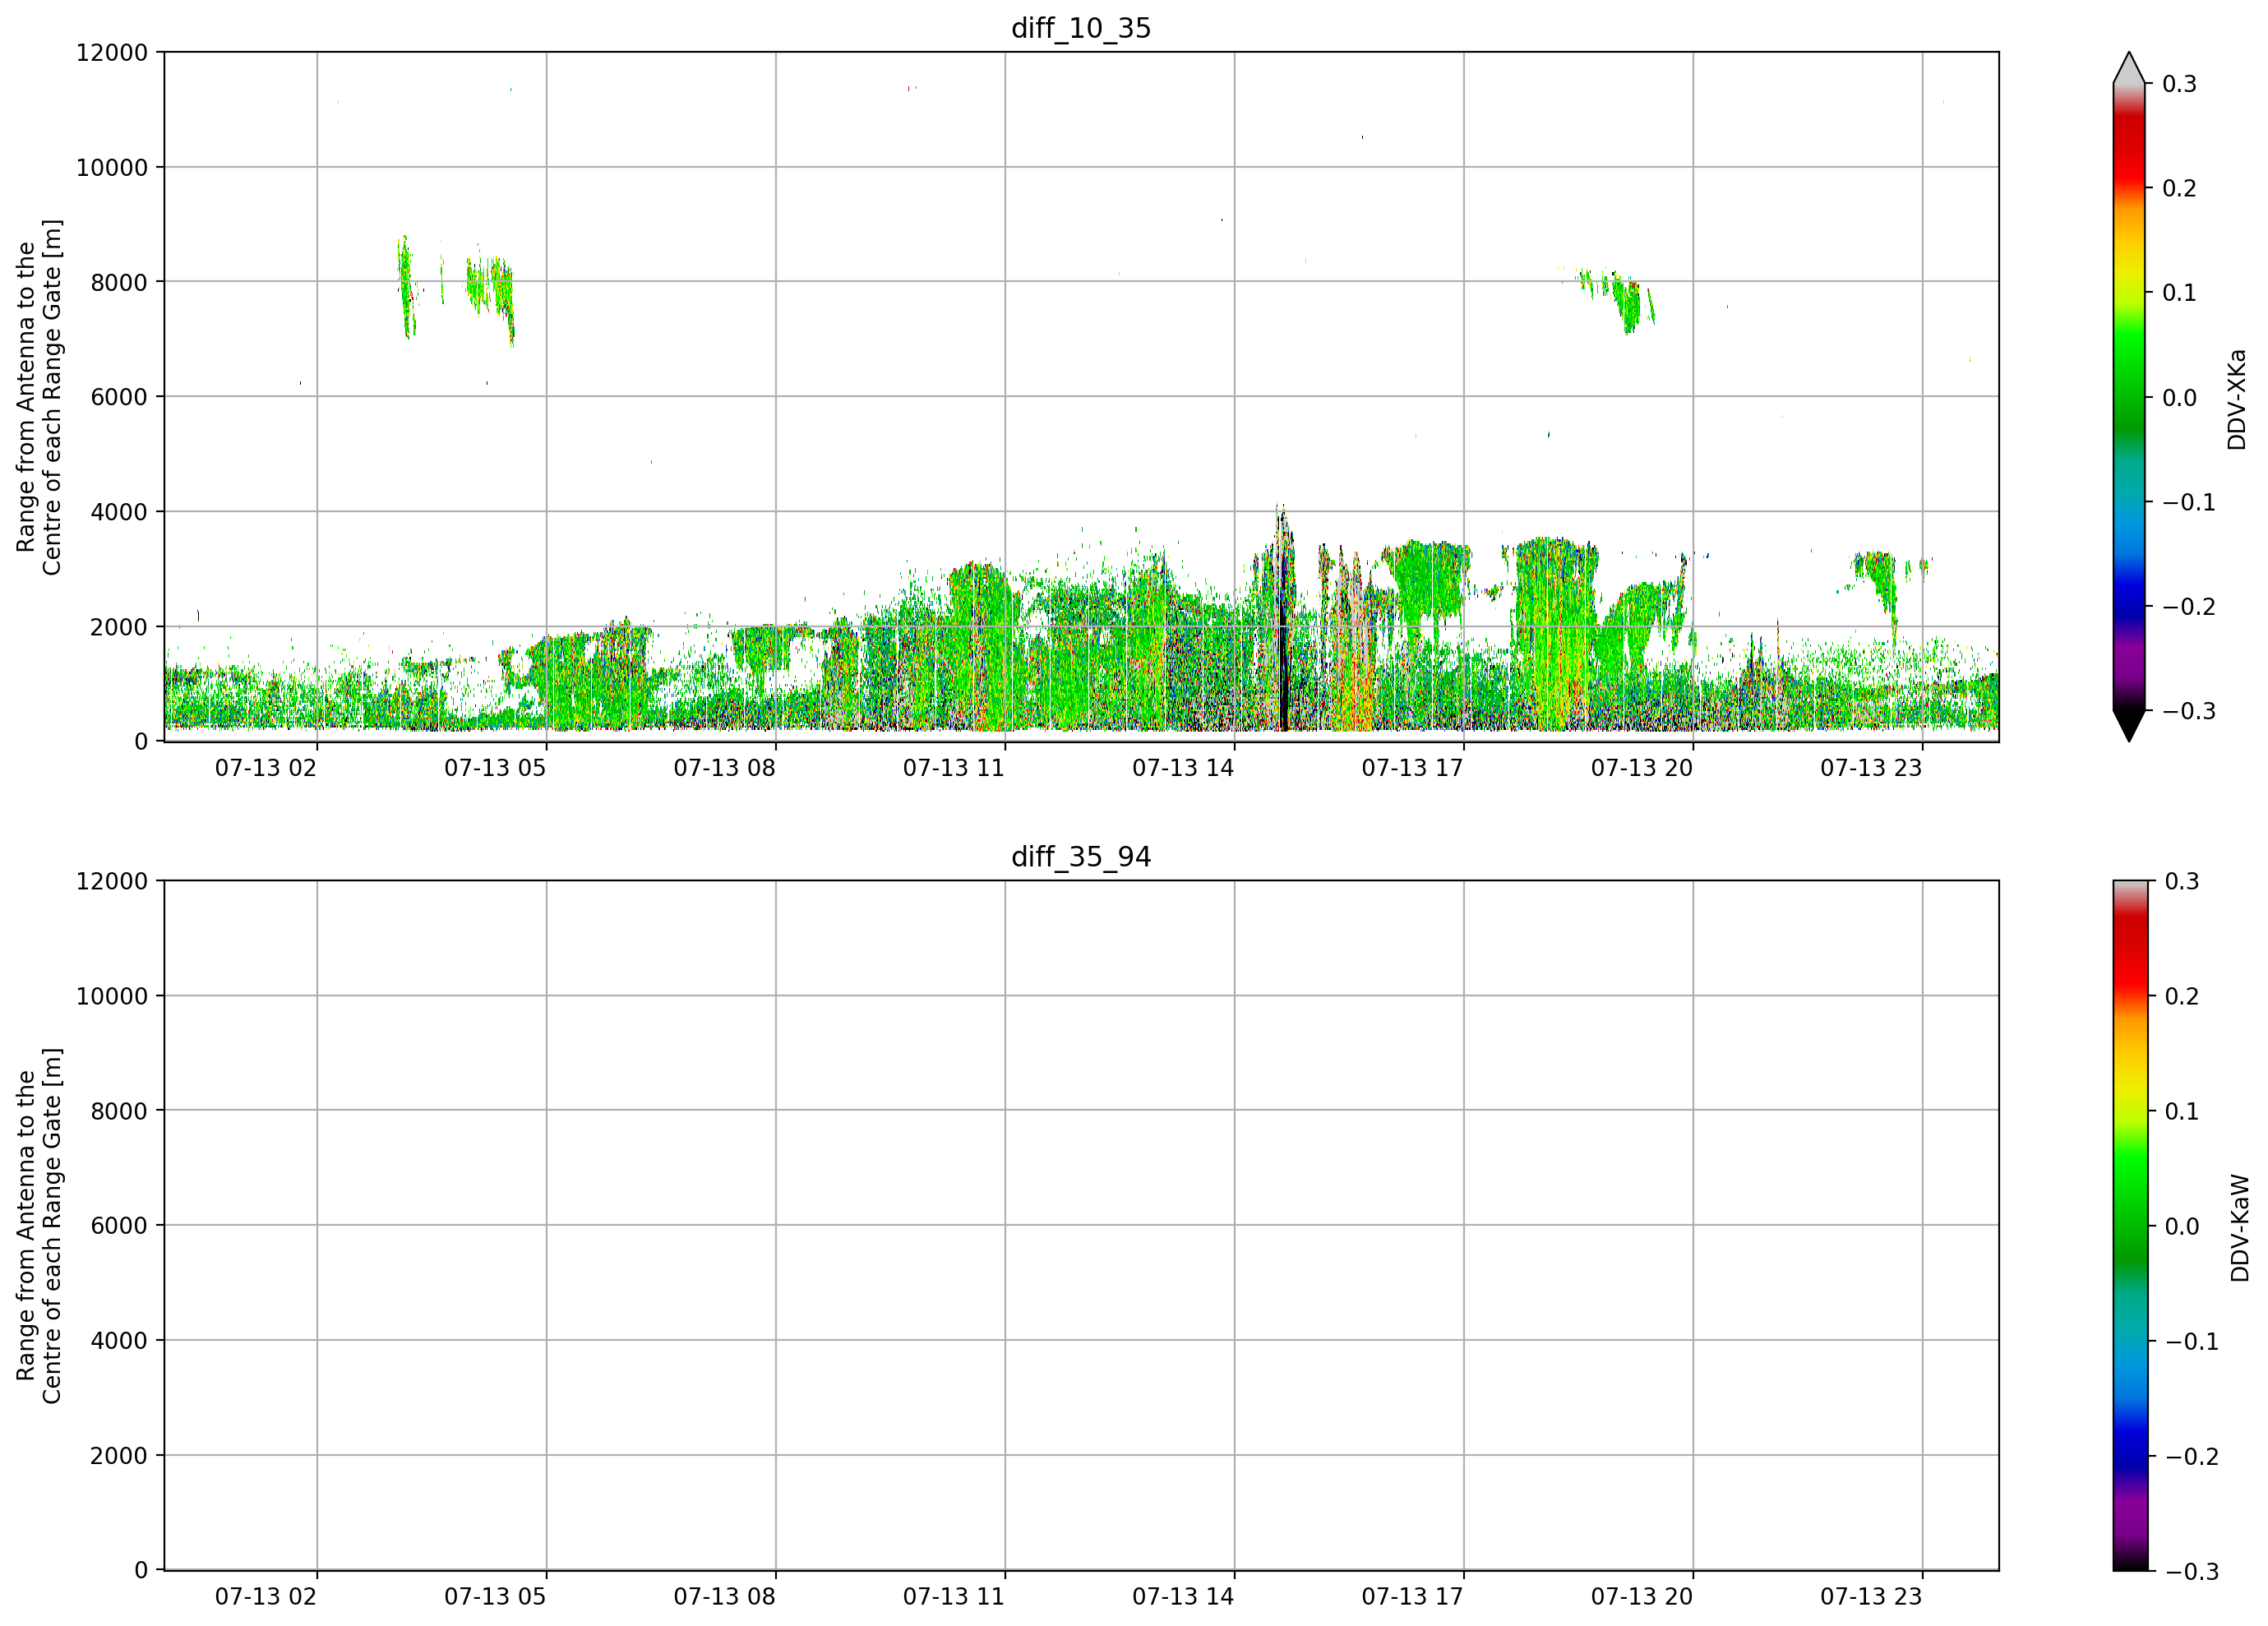The width and height of the screenshot is (2268, 1626).
Task: Click the 12000 y-tick of diff_35_94 plot
Action: (112, 881)
